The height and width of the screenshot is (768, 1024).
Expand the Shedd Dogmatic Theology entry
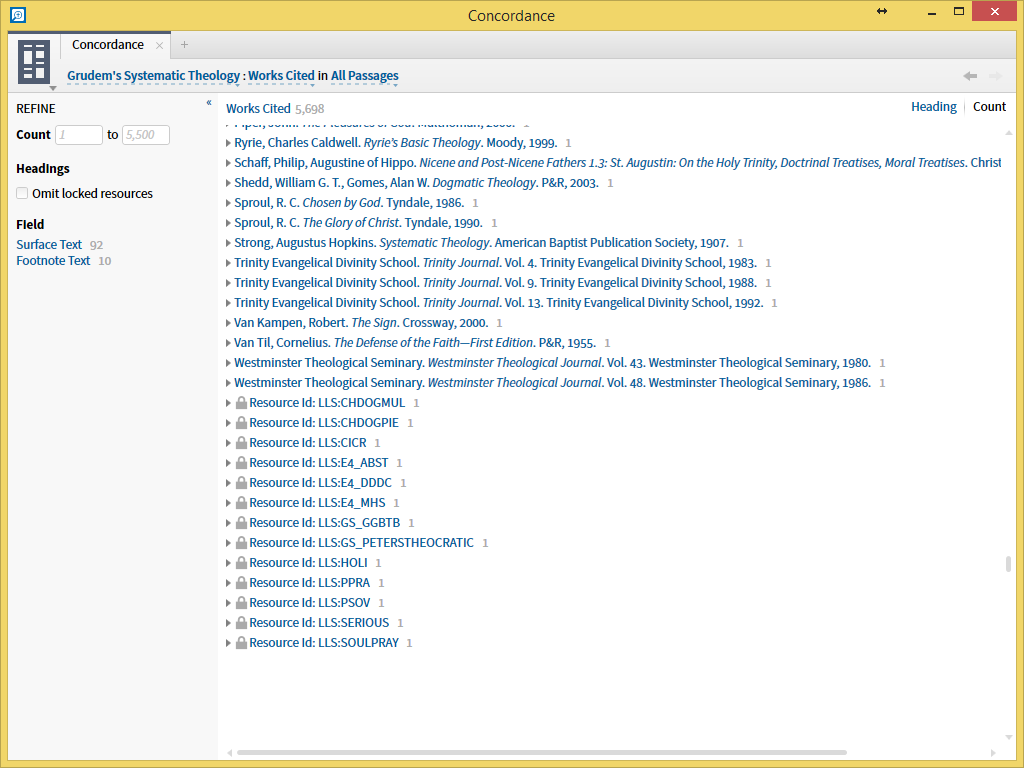228,183
